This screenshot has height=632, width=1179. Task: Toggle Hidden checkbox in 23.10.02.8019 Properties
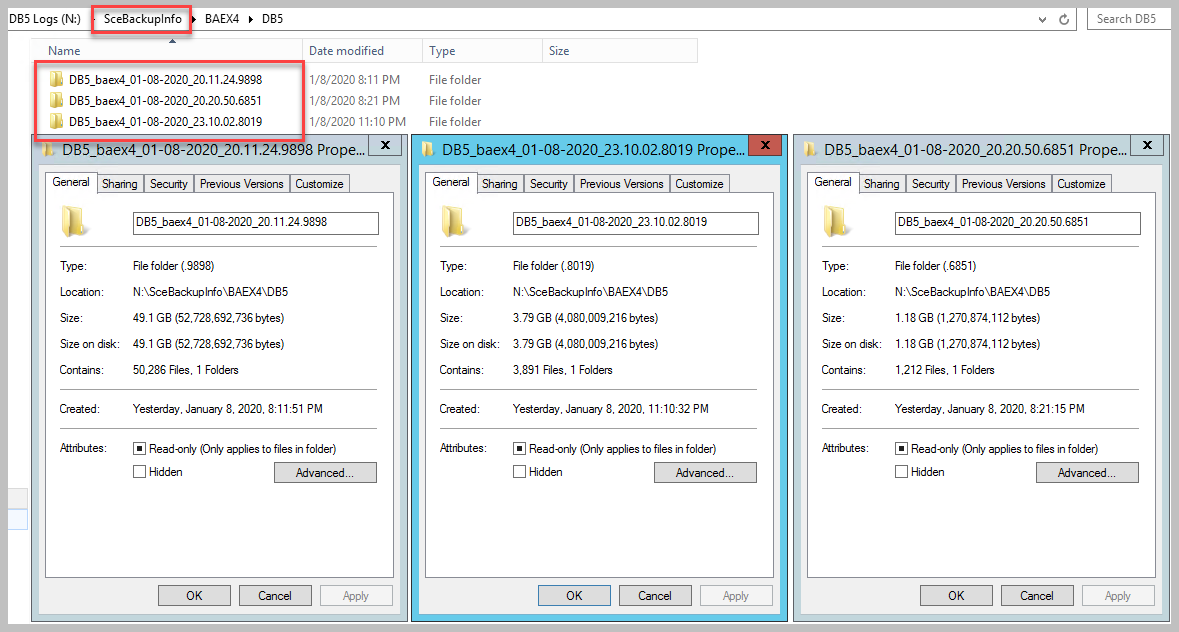519,472
